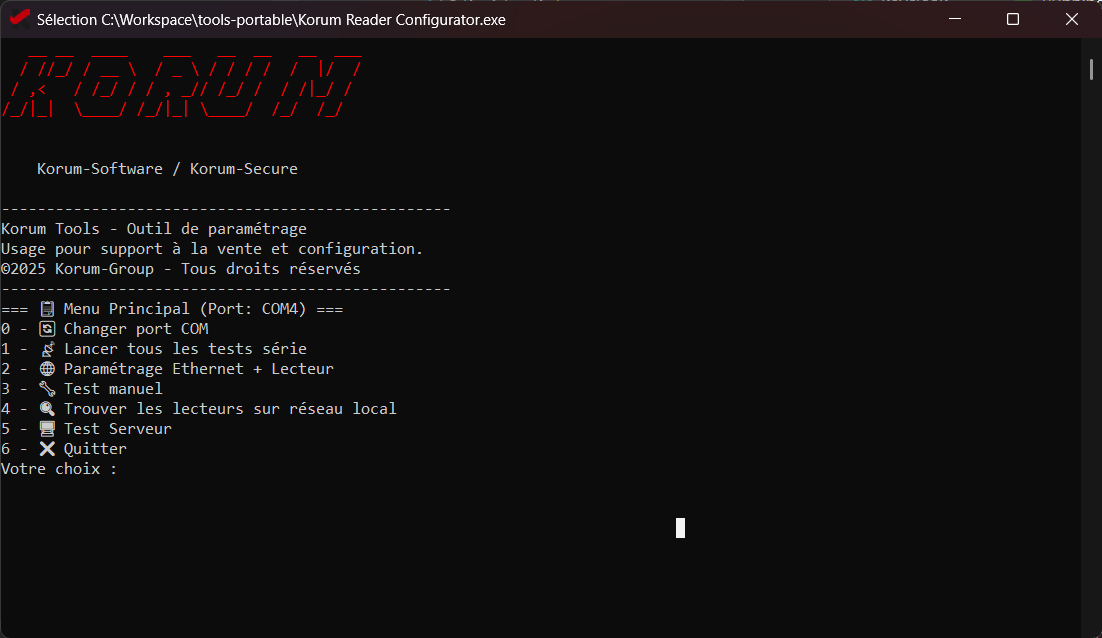1102x638 pixels.
Task: Click the magnifier icon beside Trouver les lecteurs
Action: (47, 408)
